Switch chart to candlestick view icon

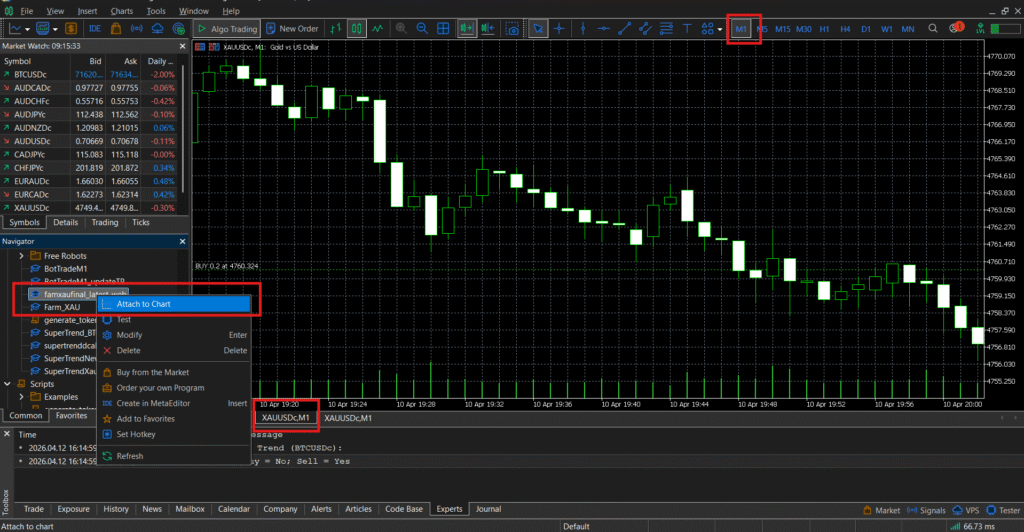pyautogui.click(x=356, y=29)
